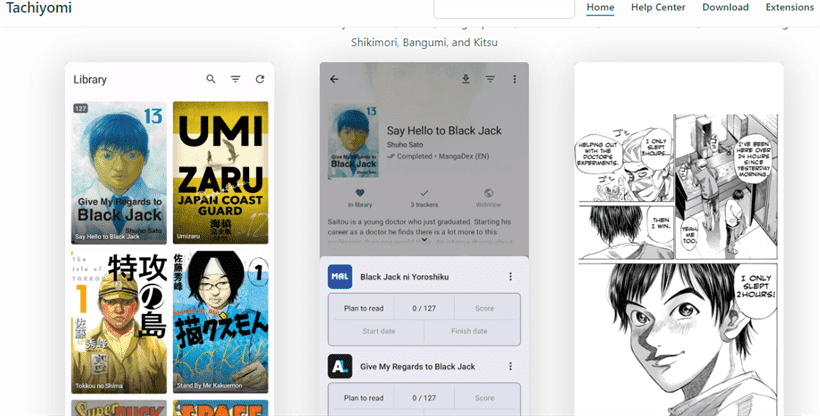Open the Black Jack ni Yoroshiku options menu
Viewport: 820px width, 416px height.
[510, 277]
